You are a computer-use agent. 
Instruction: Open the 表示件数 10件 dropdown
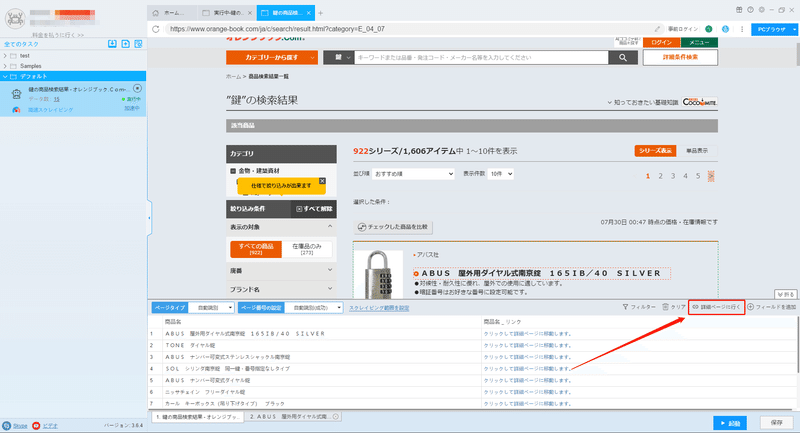click(x=501, y=174)
